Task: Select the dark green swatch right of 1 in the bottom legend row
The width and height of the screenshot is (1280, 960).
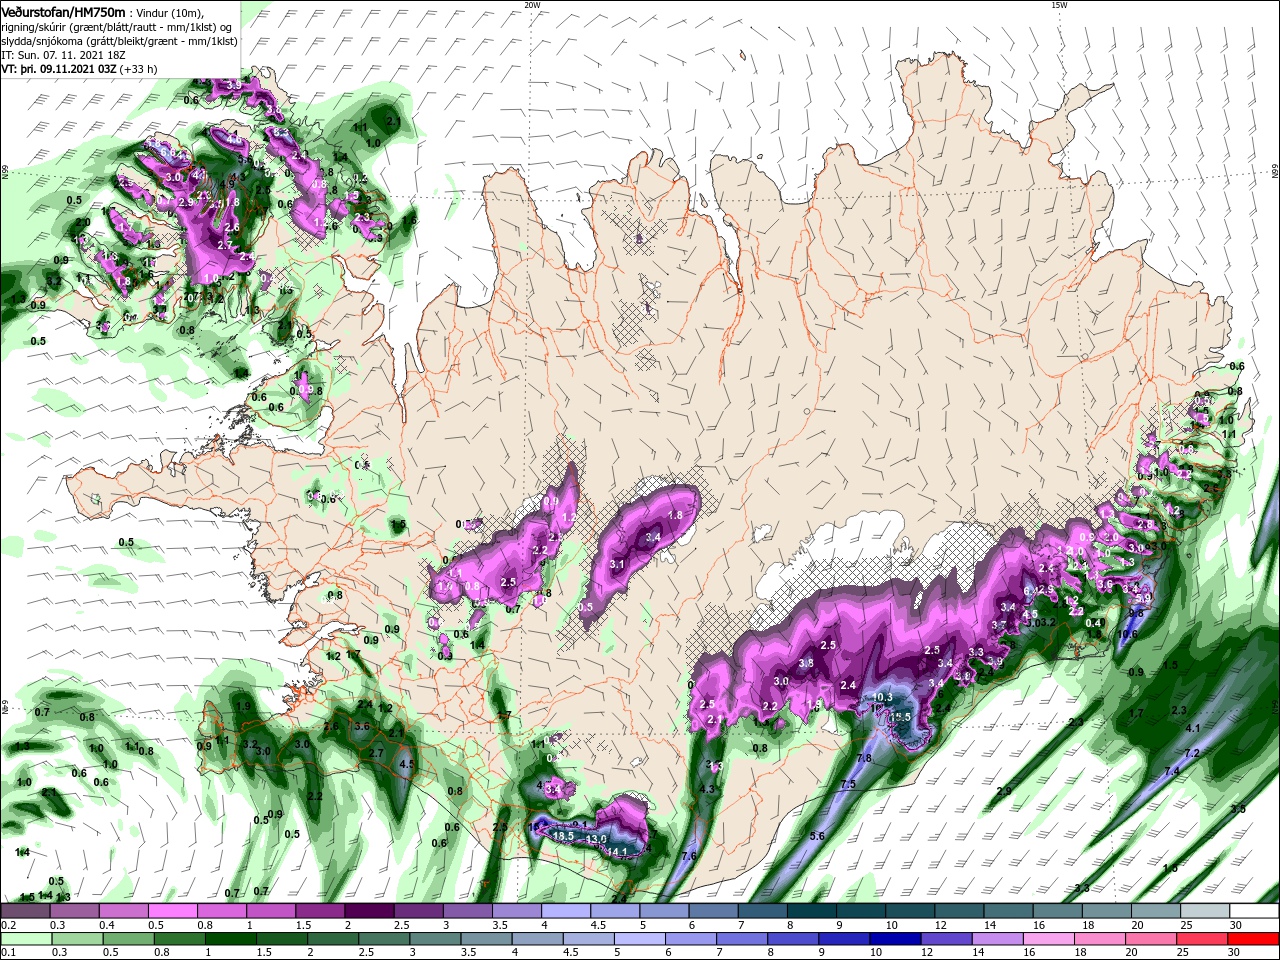Action: (x=231, y=939)
